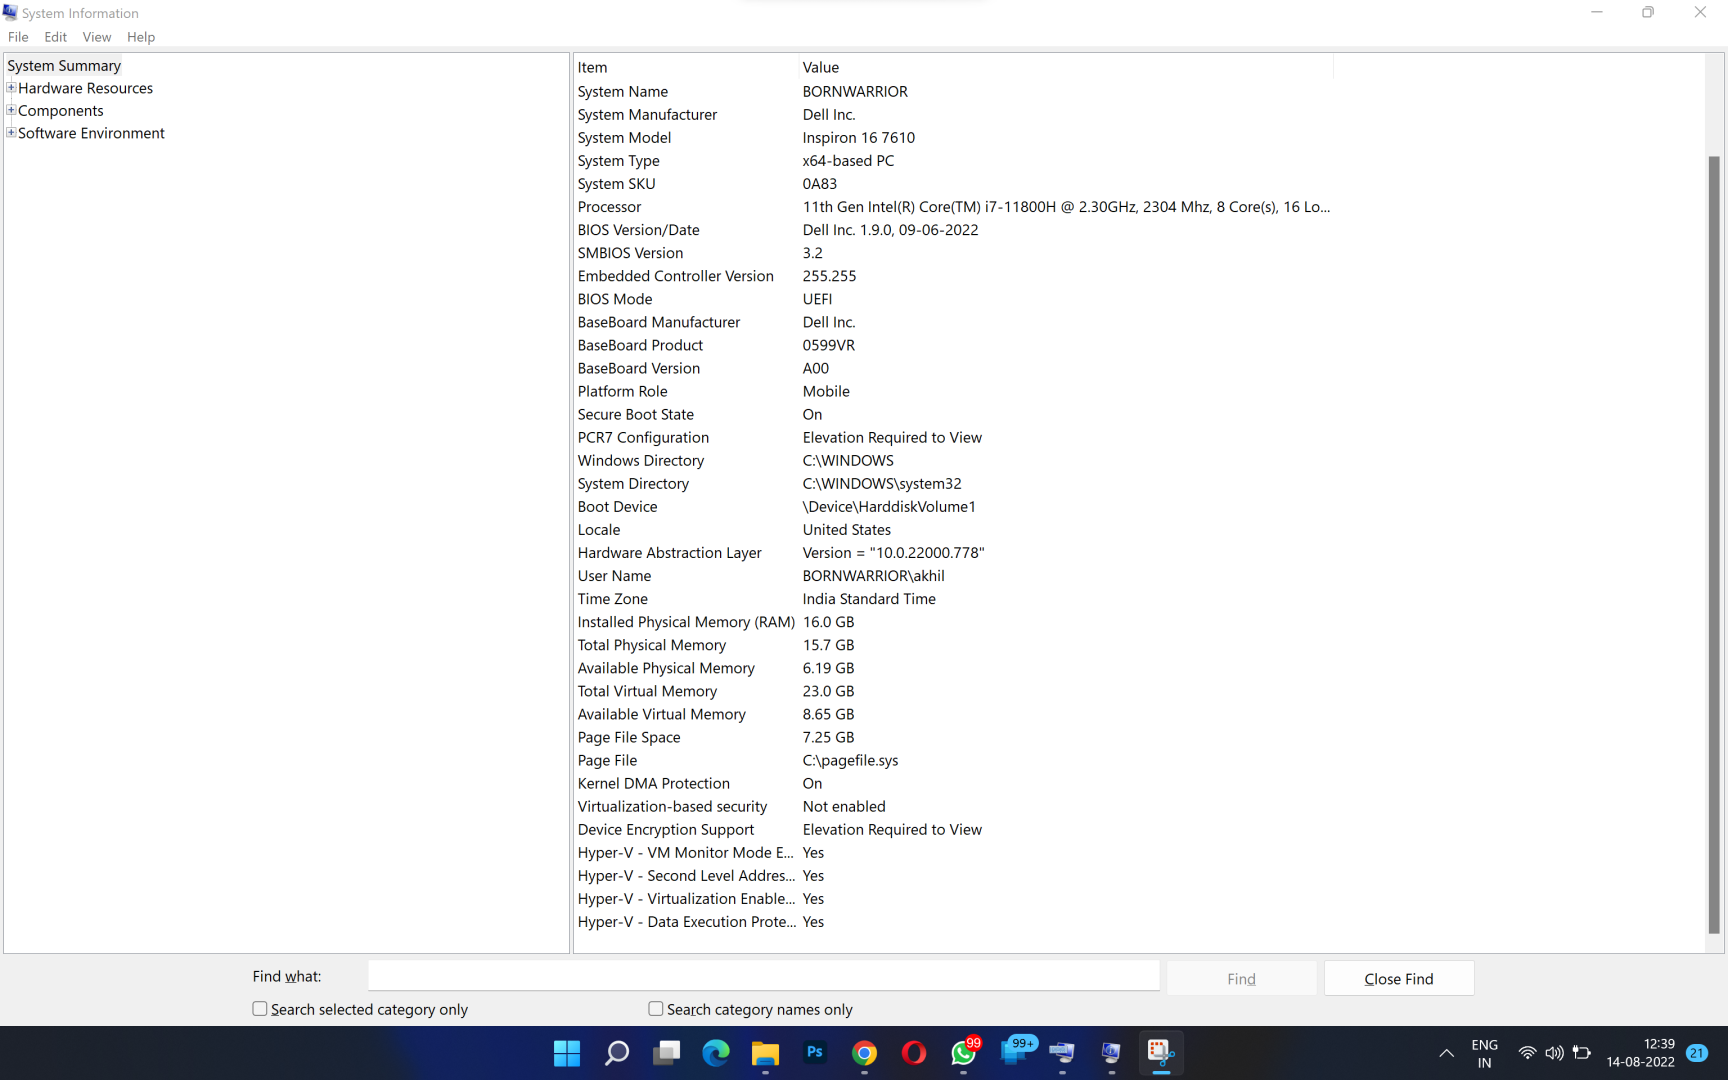Image resolution: width=1728 pixels, height=1080 pixels.
Task: Open Opera browser from the taskbar
Action: pyautogui.click(x=914, y=1053)
